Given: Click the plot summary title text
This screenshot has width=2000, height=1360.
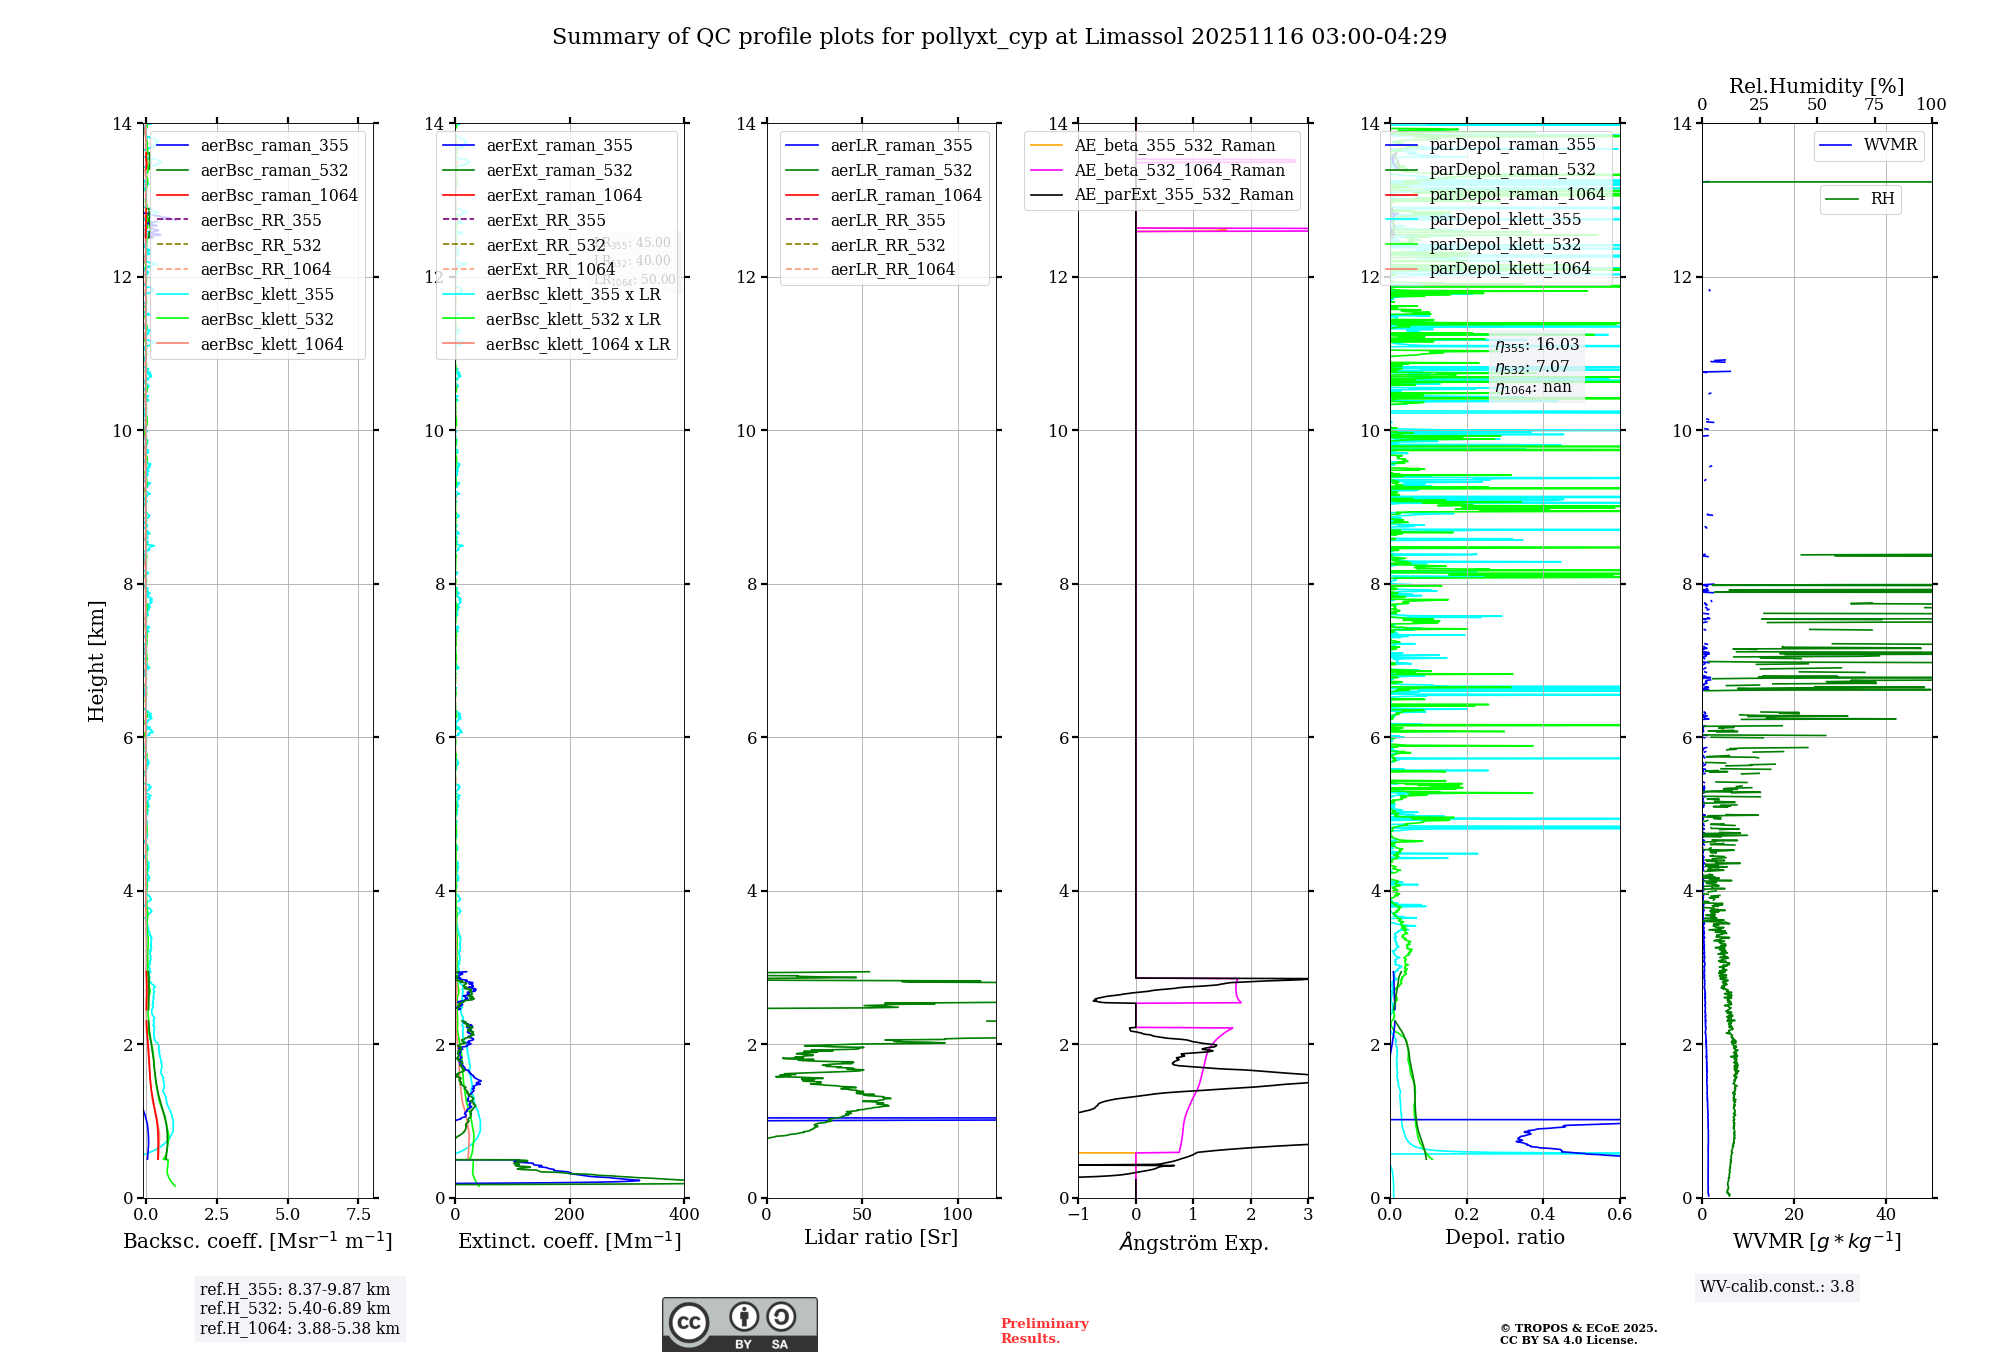Looking at the screenshot, I should [999, 37].
